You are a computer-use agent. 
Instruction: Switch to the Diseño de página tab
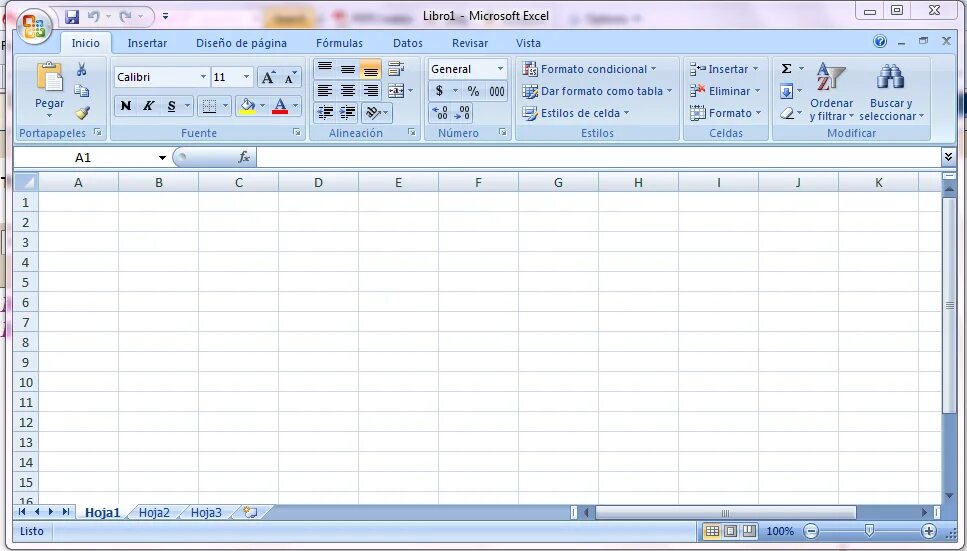point(241,43)
